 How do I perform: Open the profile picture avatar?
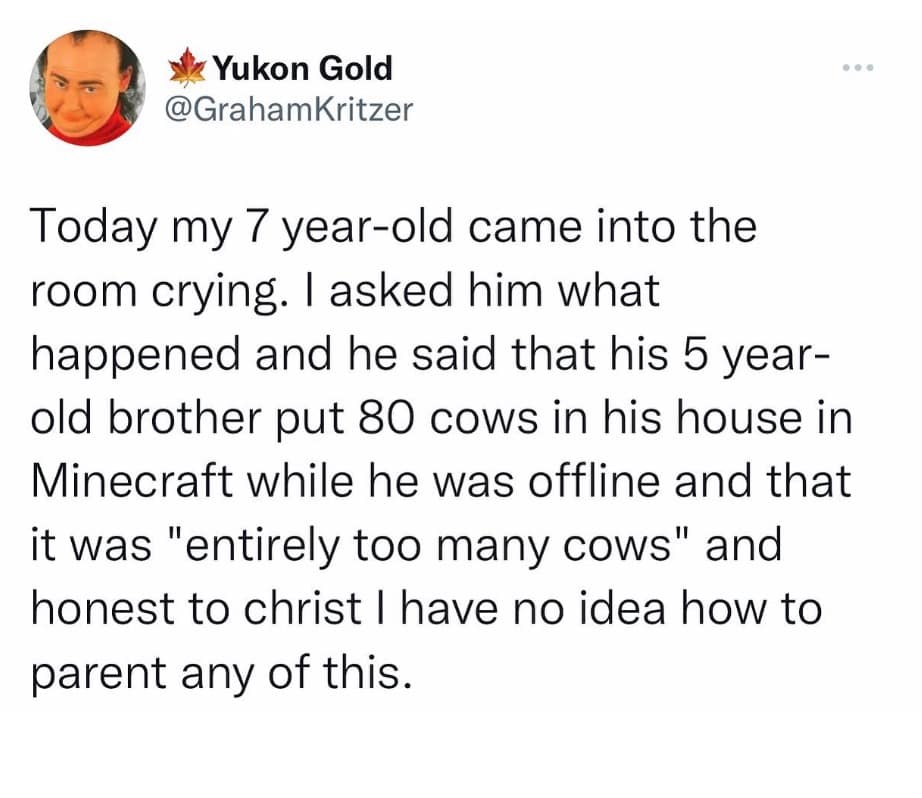90,88
